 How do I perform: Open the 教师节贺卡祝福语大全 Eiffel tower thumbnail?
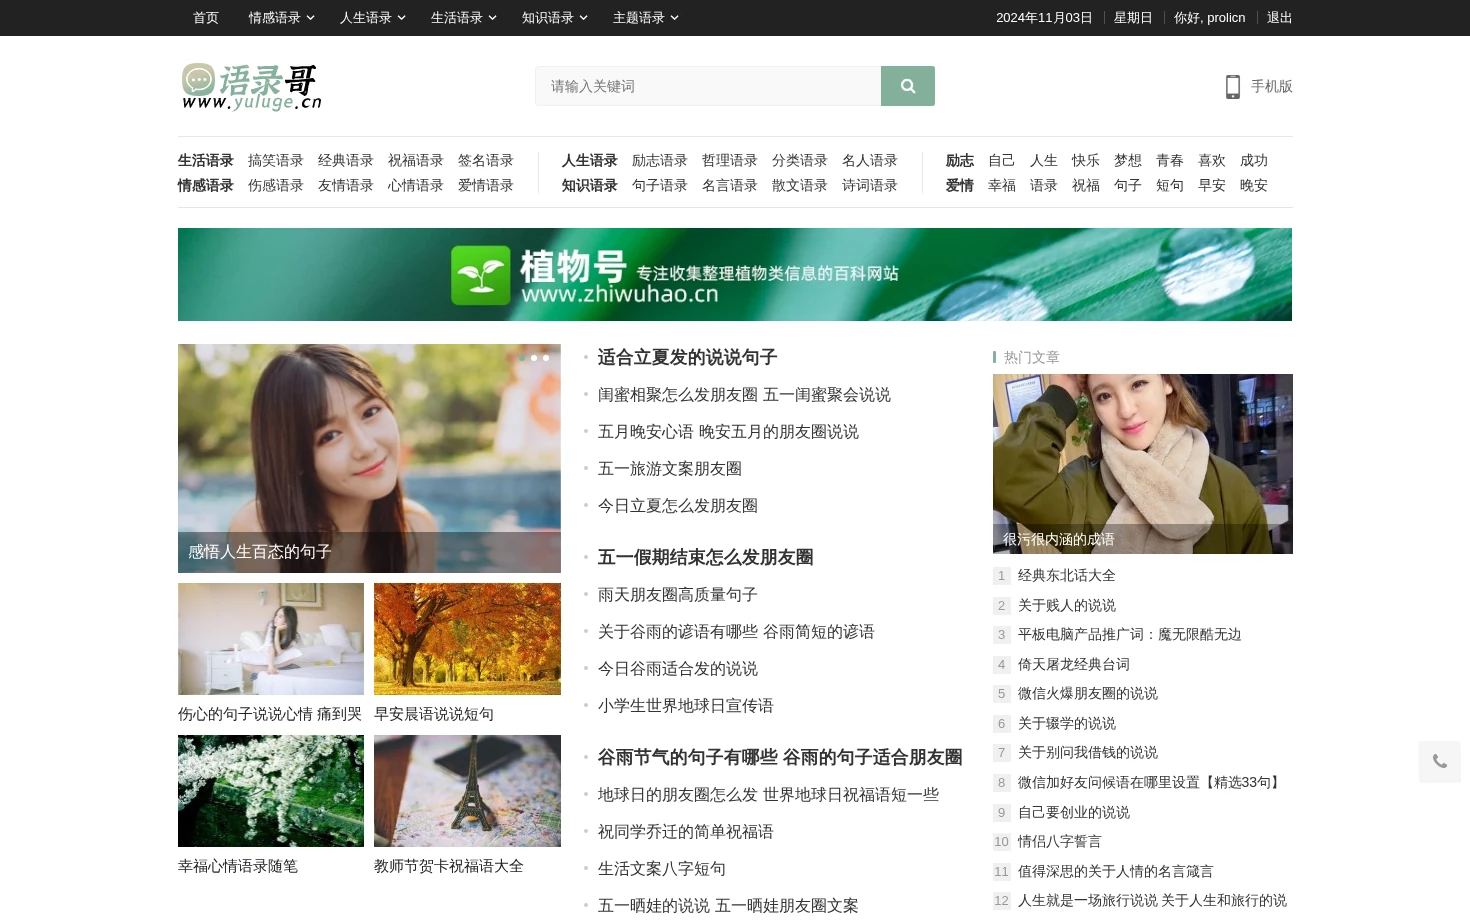467,791
